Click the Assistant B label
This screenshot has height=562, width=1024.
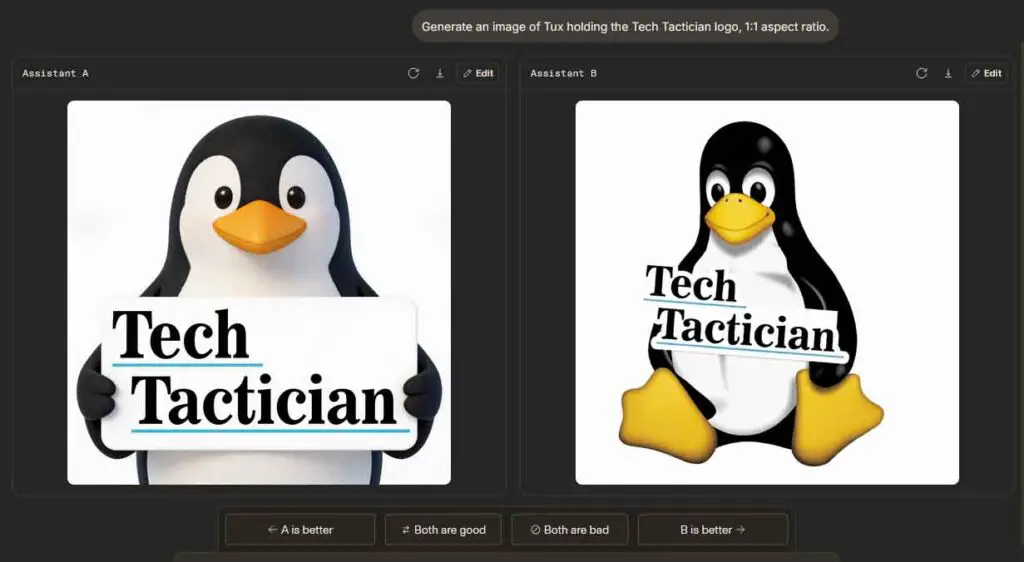[x=564, y=73]
